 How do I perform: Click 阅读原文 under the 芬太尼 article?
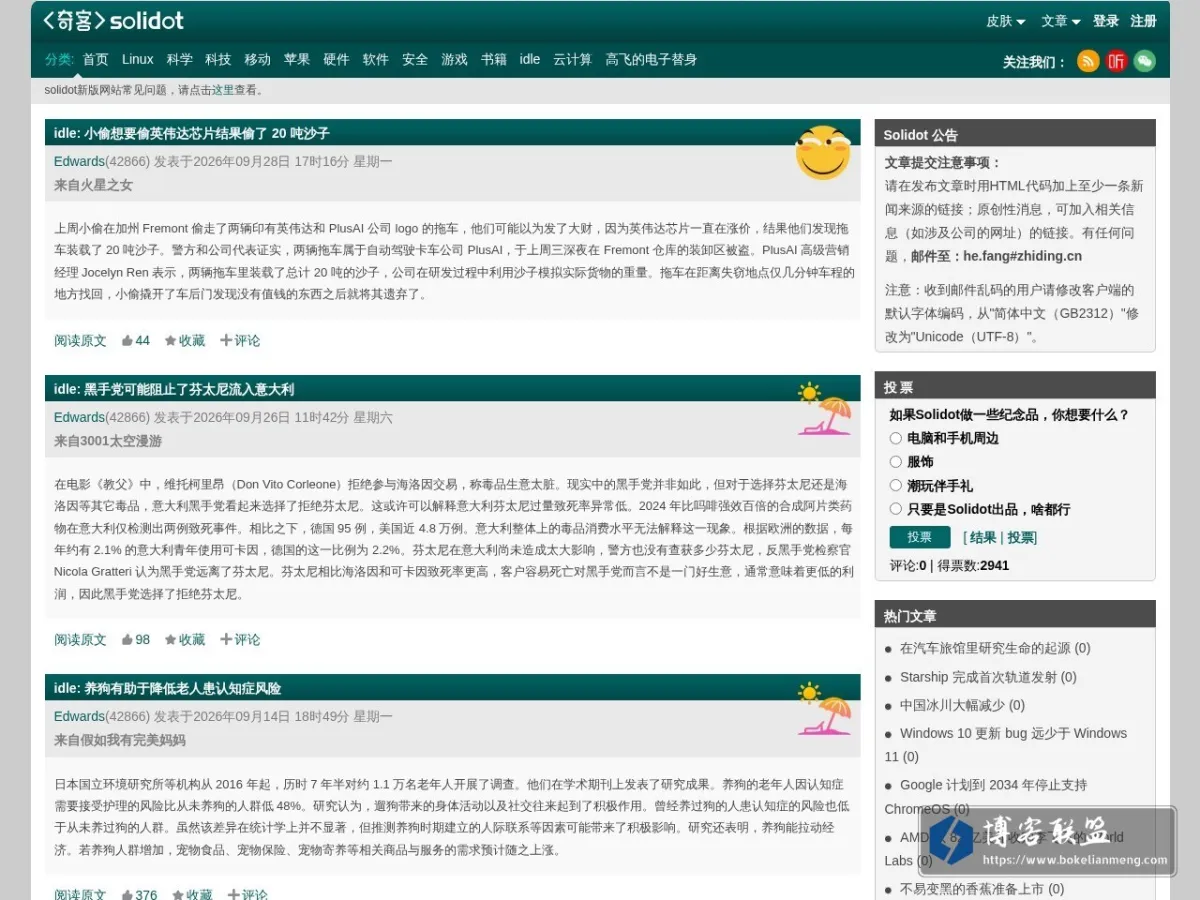click(x=80, y=639)
